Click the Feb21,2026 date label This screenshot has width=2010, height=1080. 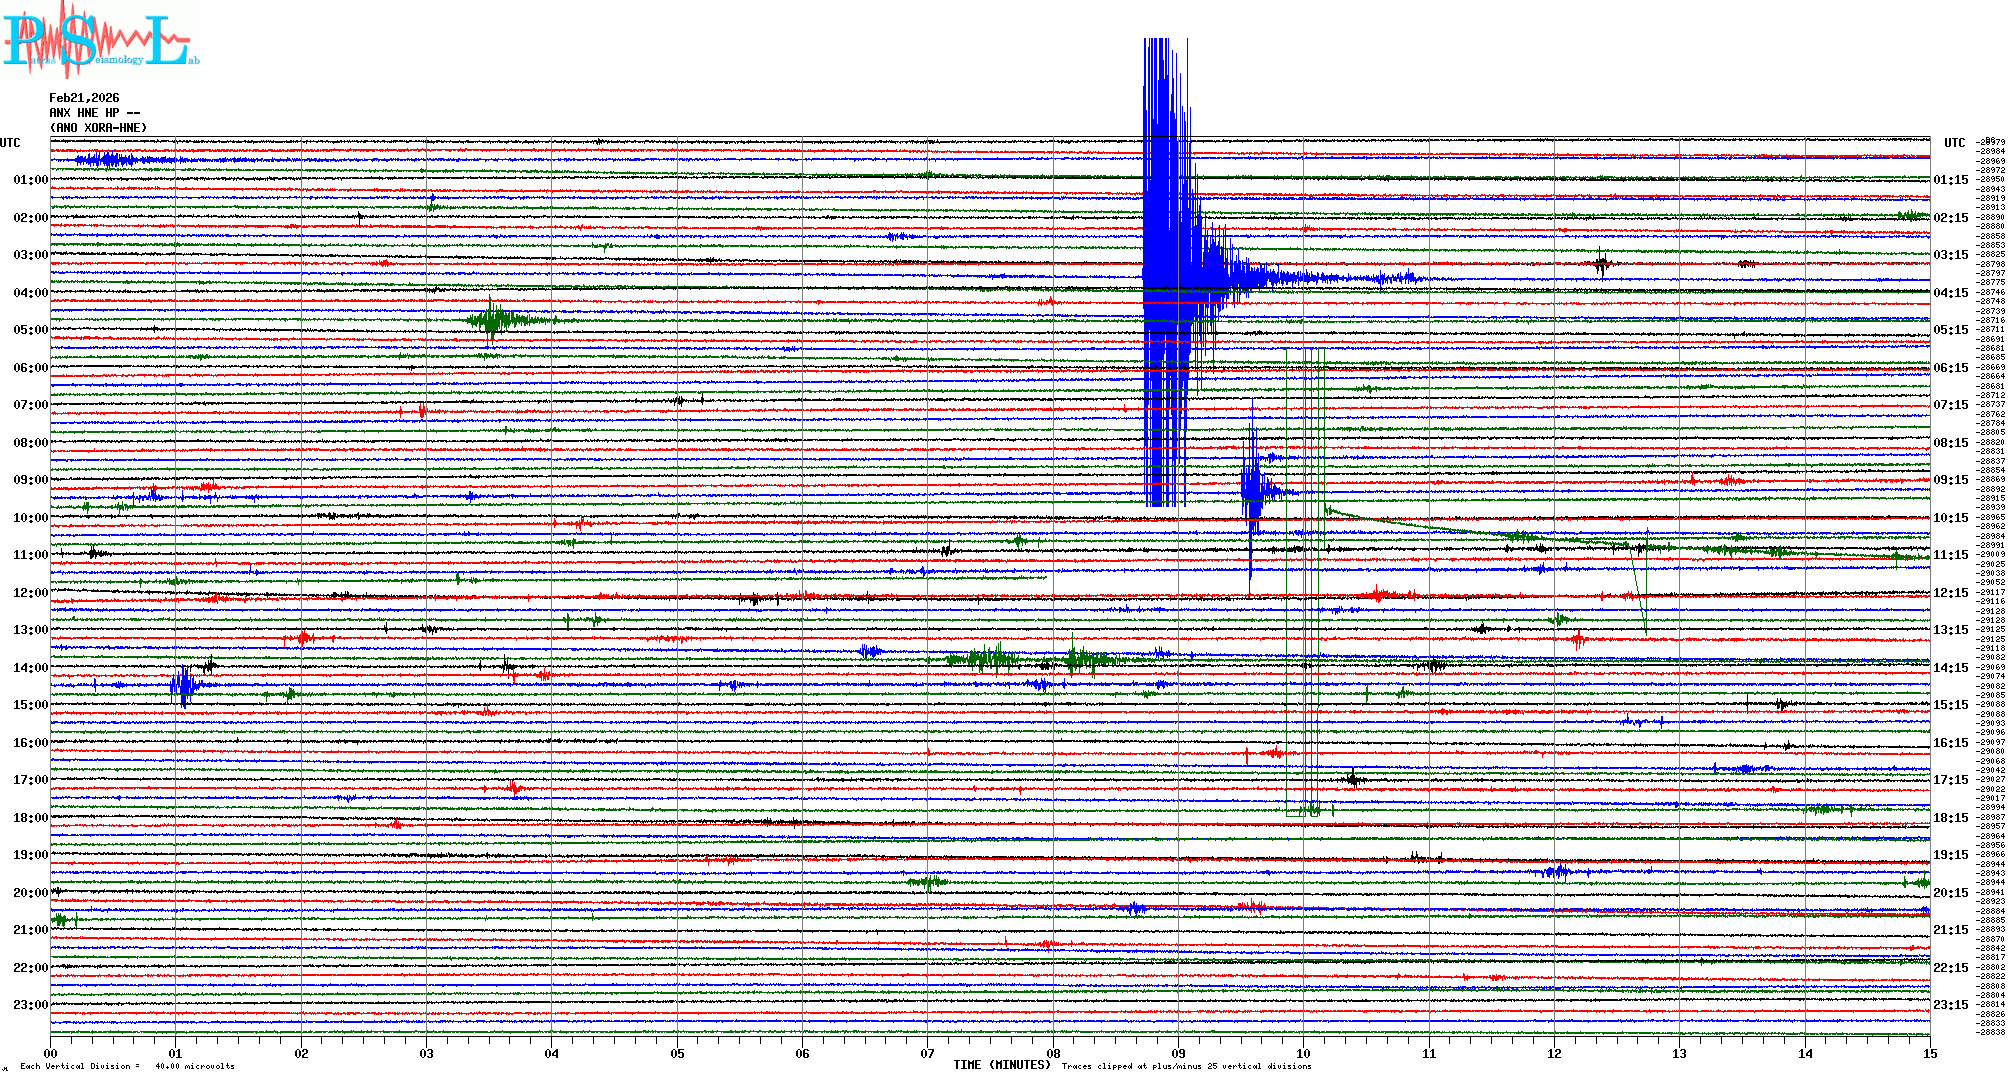(84, 98)
